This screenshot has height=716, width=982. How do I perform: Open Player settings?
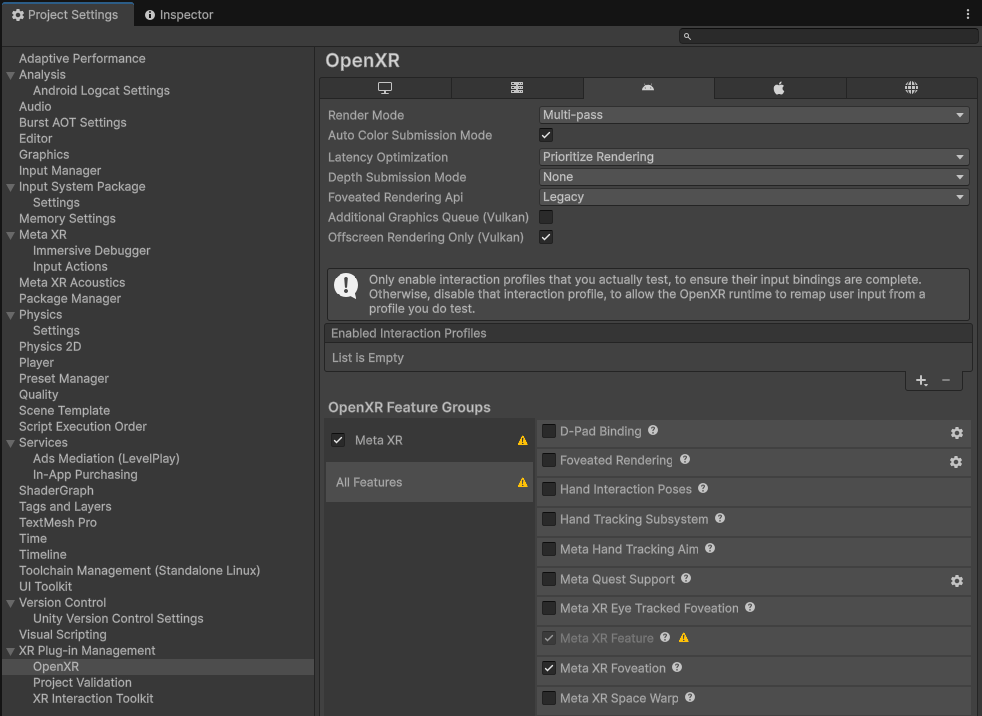click(x=36, y=362)
